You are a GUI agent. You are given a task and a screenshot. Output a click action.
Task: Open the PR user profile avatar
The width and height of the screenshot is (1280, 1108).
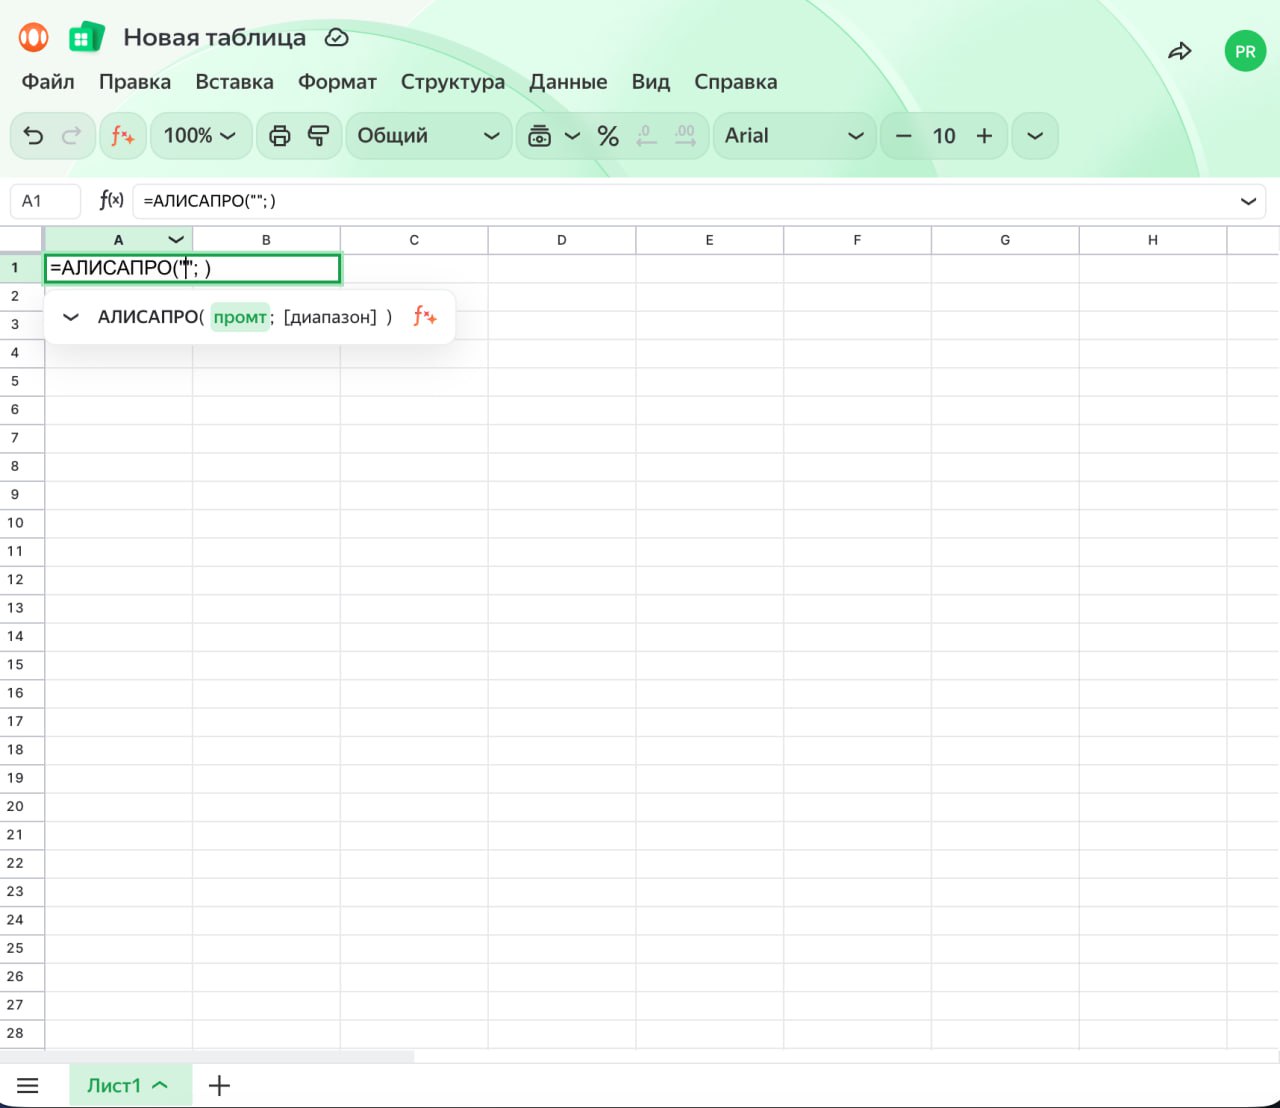click(x=1245, y=51)
